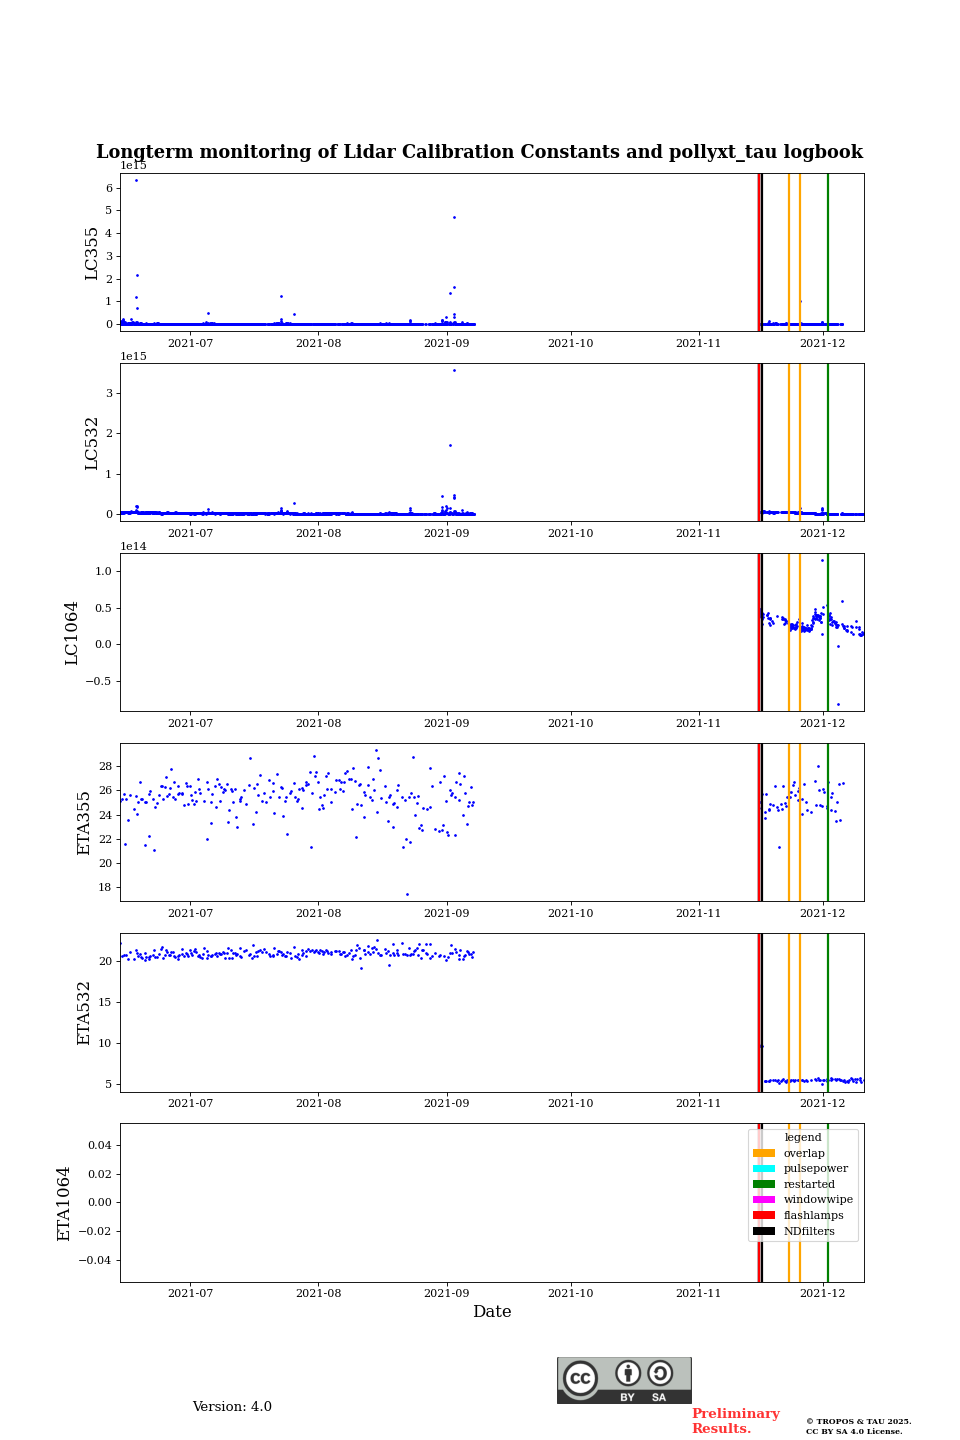Viewport: 960px width, 1440px height.
Task: Click the chart title text
Action: [479, 152]
